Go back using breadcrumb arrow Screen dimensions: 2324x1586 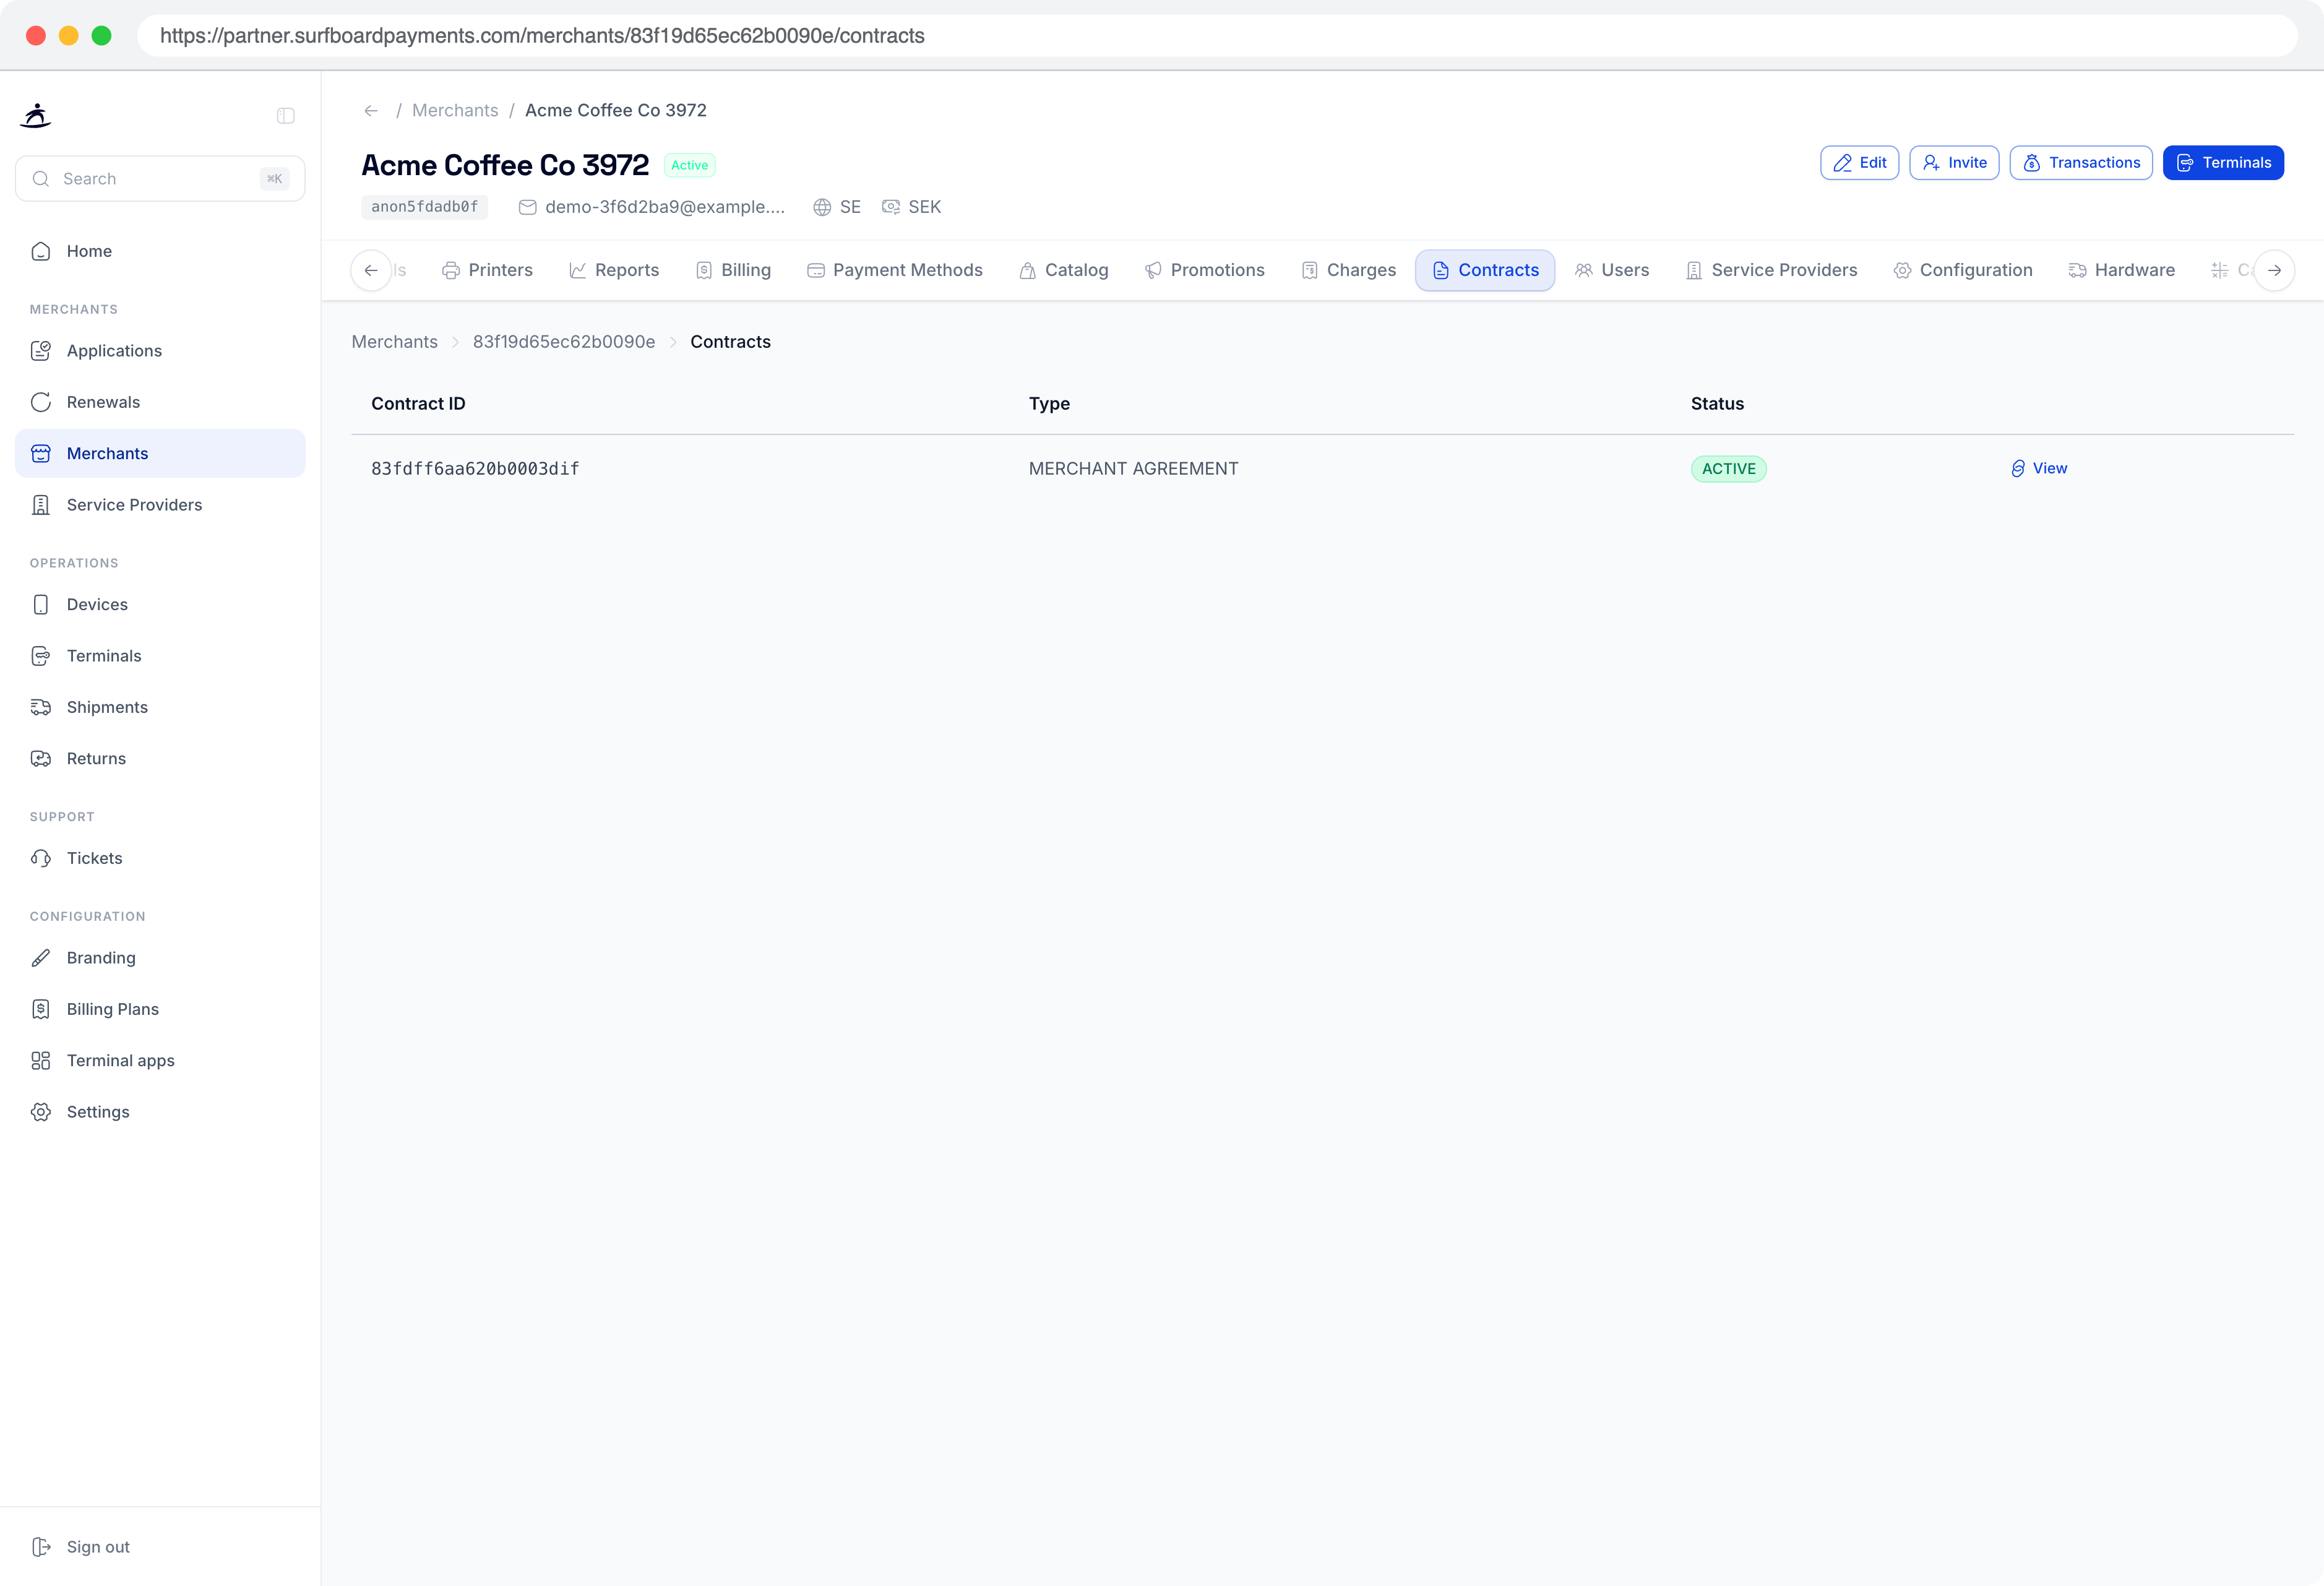[x=371, y=111]
